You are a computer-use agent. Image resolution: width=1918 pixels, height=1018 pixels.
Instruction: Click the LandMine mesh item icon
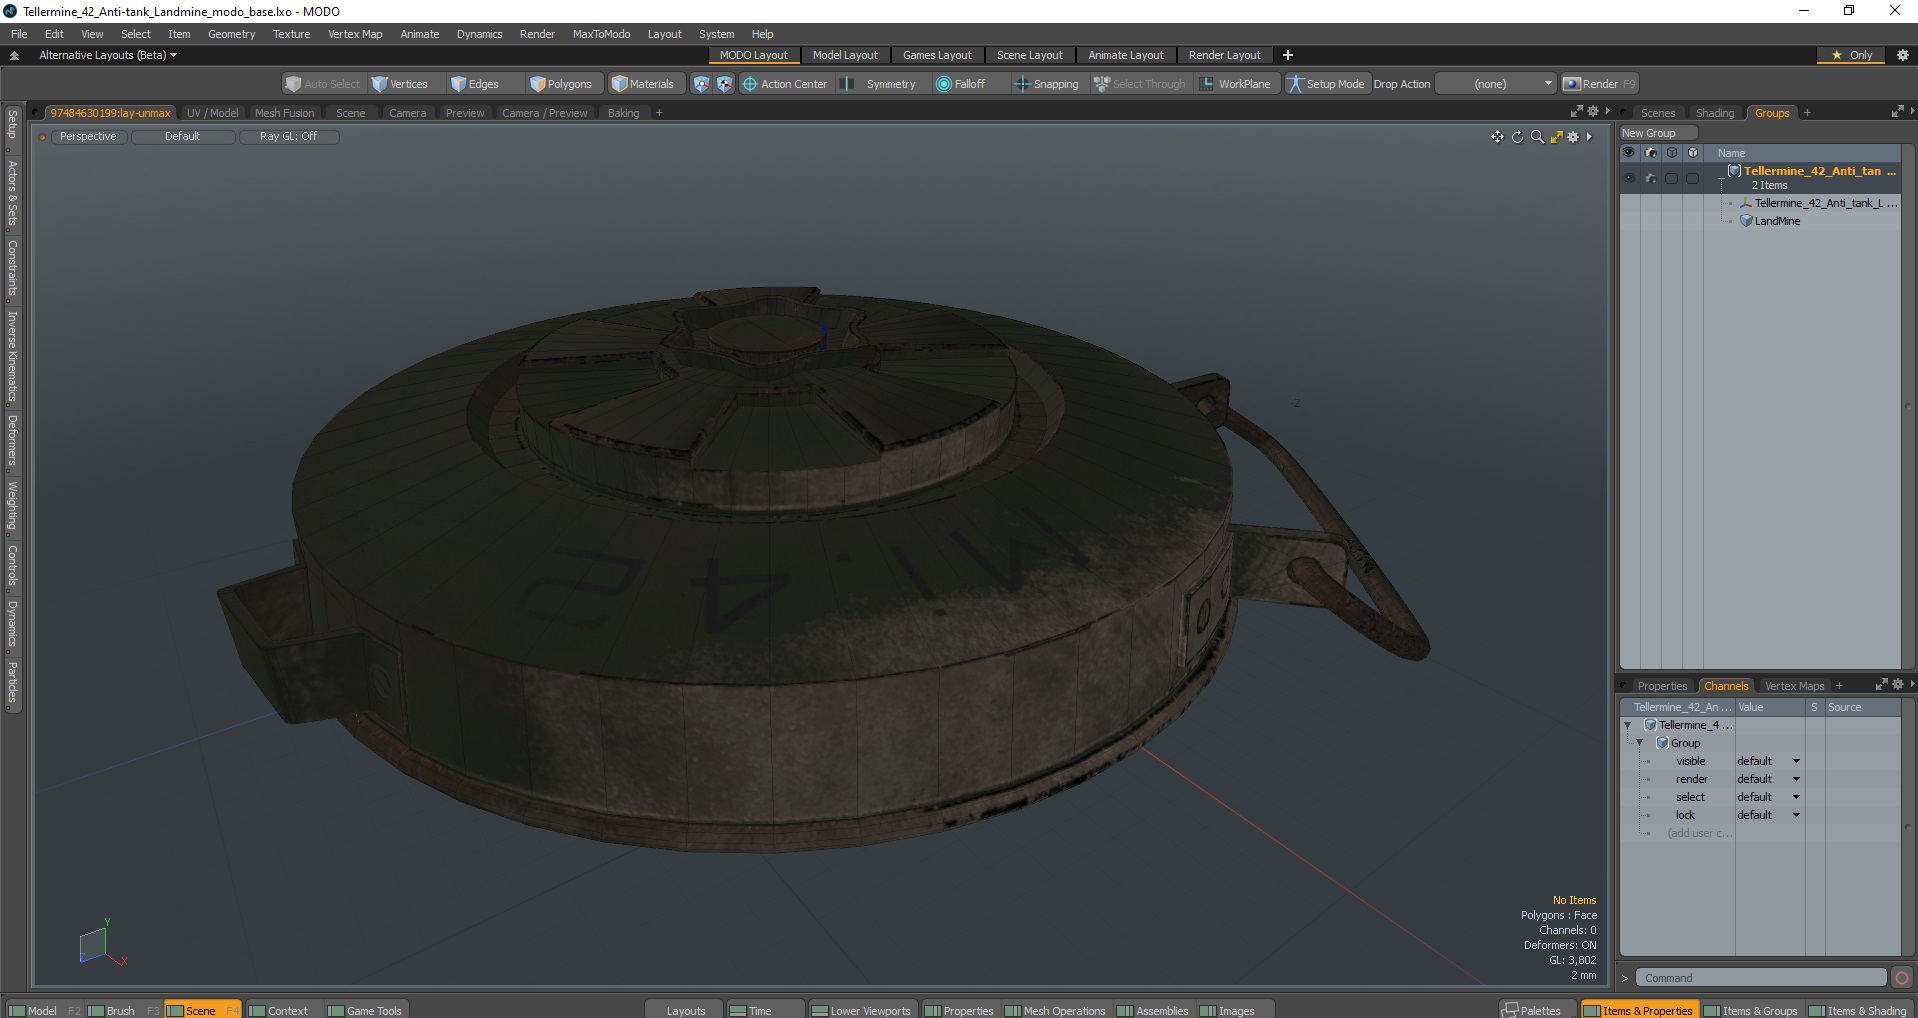(1746, 221)
